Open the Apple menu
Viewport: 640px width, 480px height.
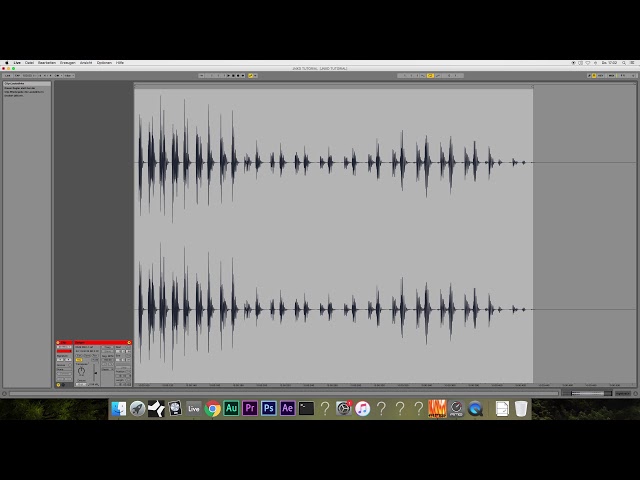click(7, 63)
